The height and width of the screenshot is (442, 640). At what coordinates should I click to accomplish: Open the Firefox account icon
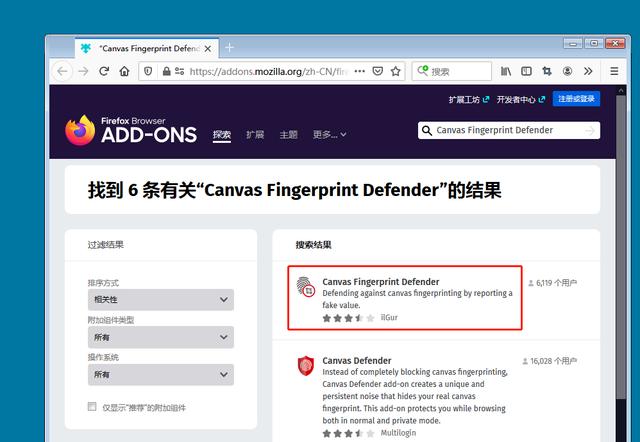(x=567, y=71)
